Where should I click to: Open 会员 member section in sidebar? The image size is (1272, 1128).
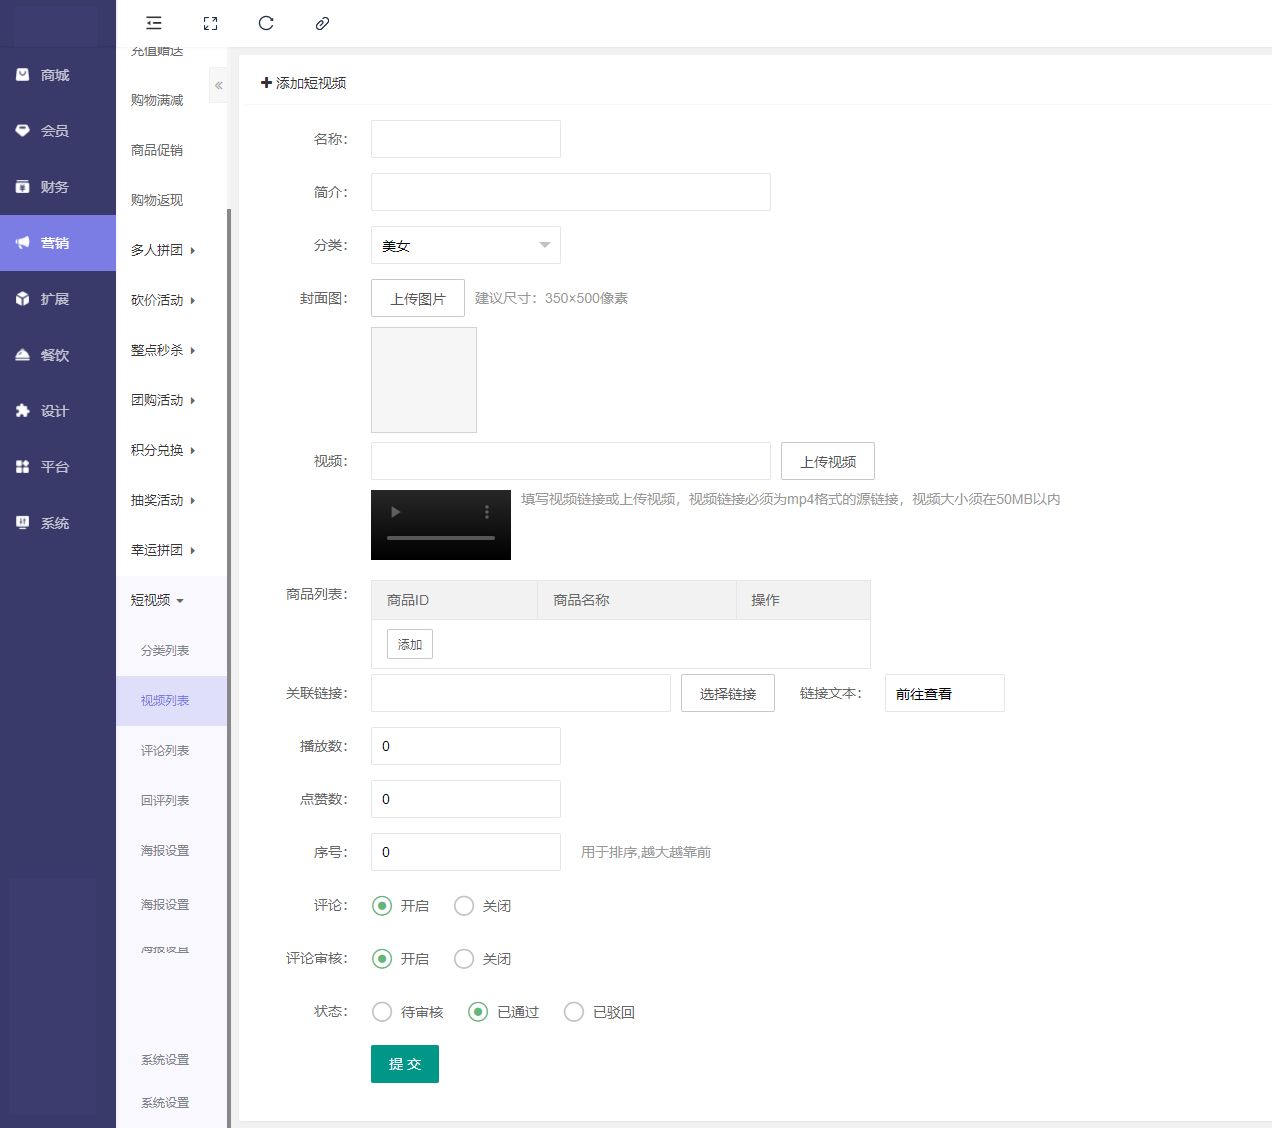(x=55, y=131)
